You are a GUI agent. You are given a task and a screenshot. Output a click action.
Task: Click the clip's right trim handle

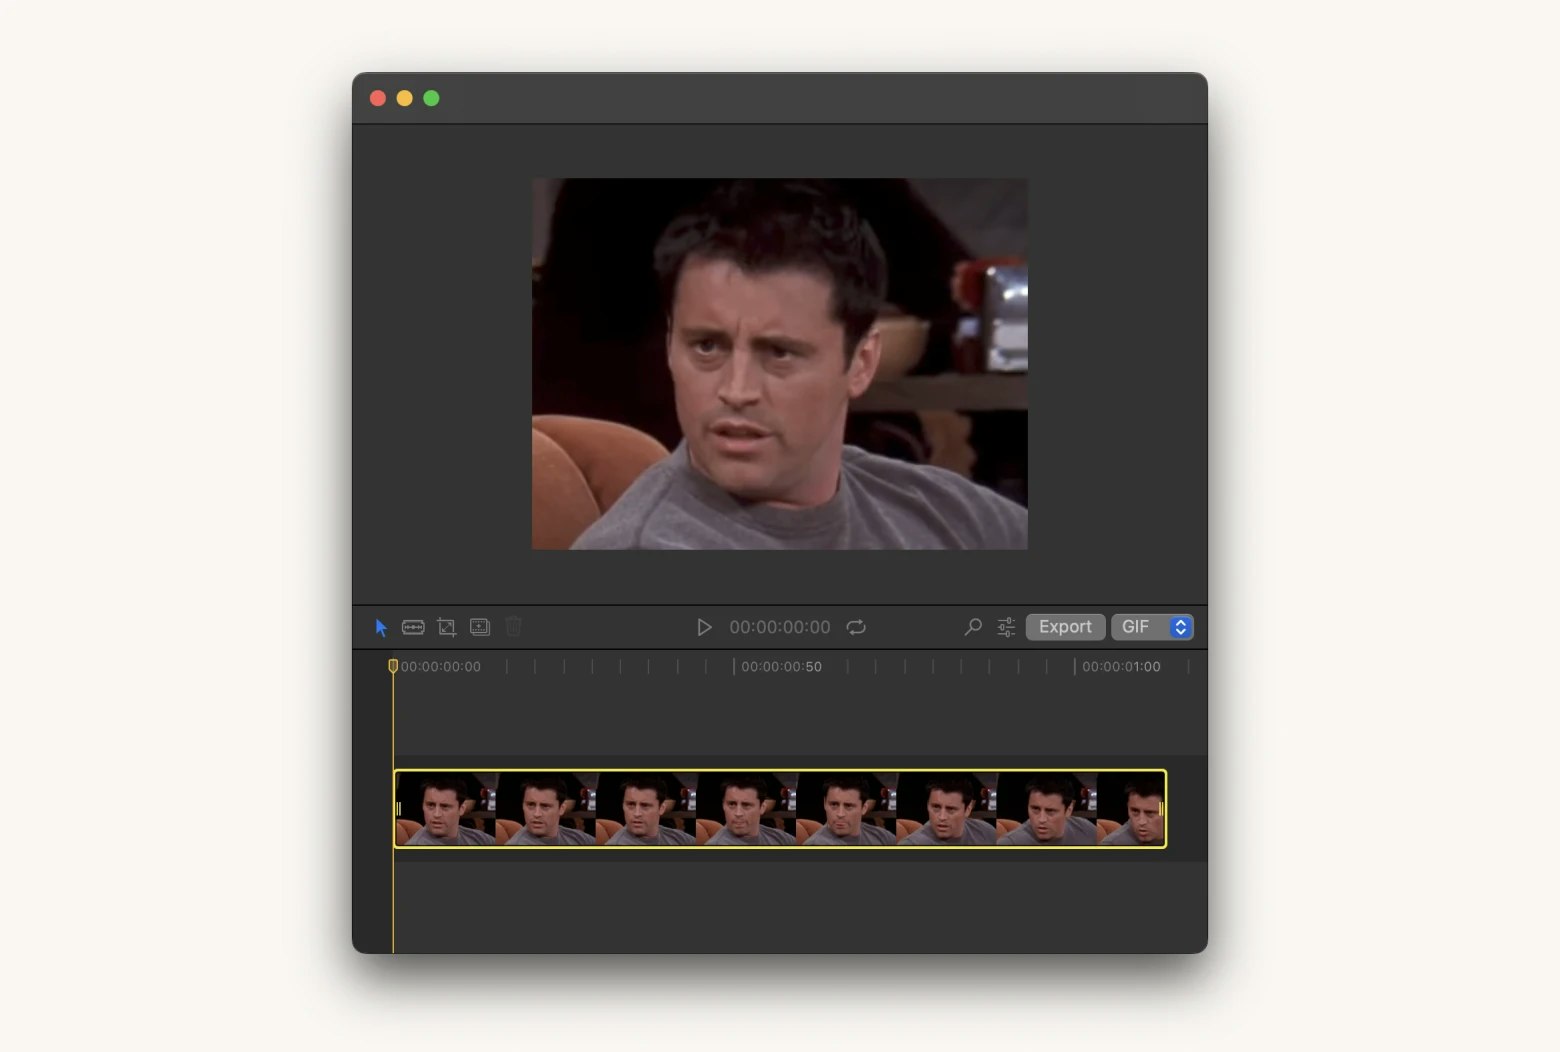(x=1161, y=808)
